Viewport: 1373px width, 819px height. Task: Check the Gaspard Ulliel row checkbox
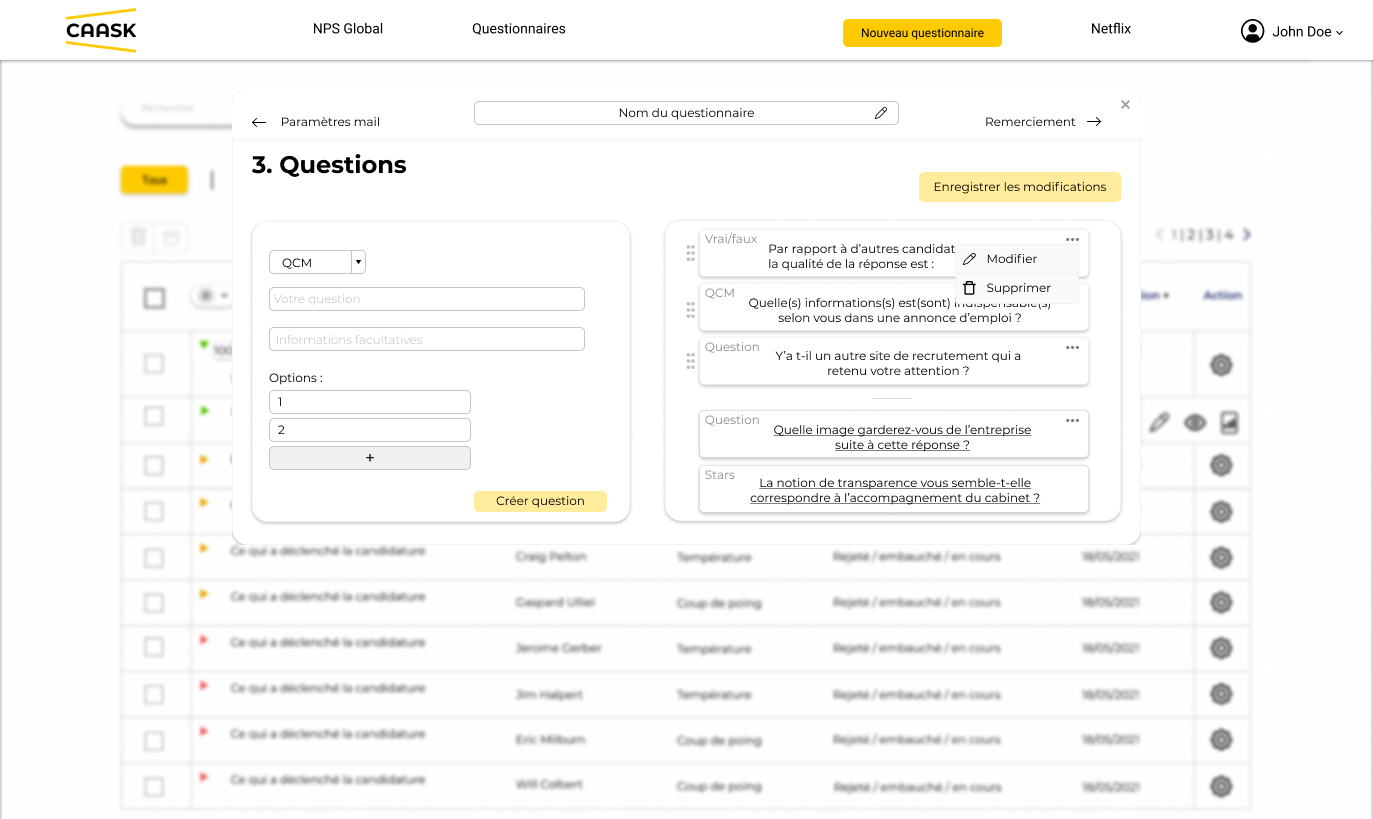(154, 602)
